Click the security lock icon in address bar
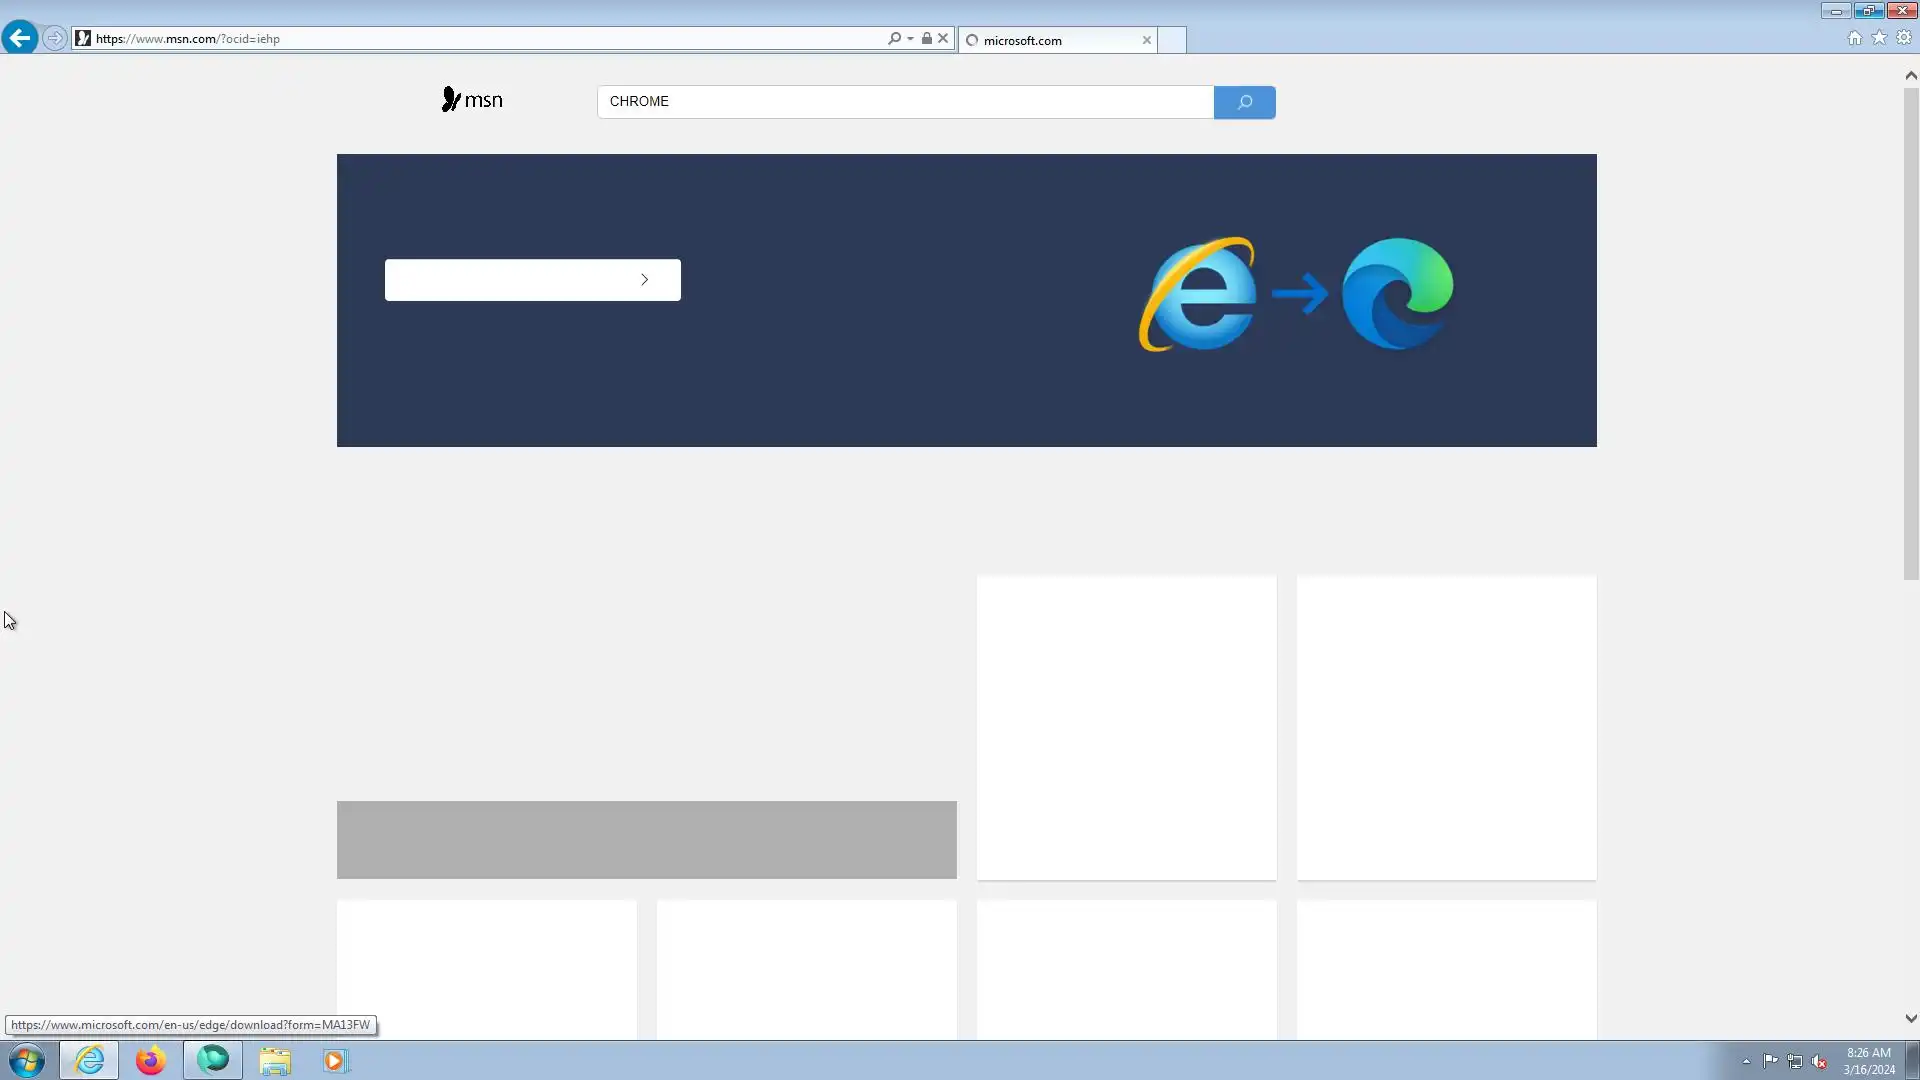 click(x=927, y=38)
